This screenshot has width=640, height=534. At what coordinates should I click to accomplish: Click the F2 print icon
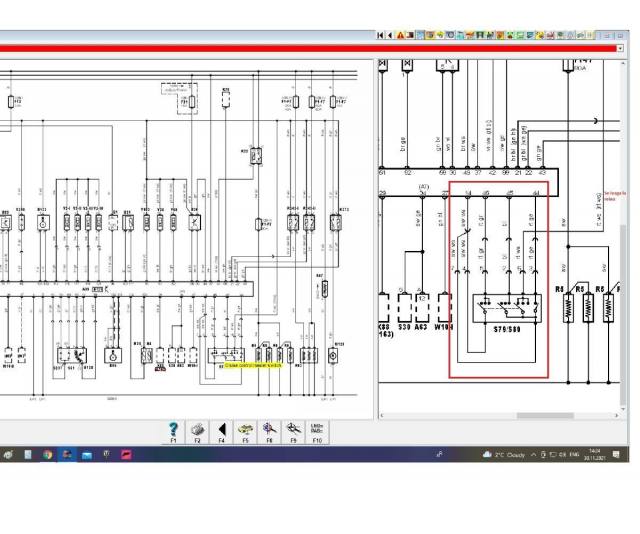(x=198, y=429)
